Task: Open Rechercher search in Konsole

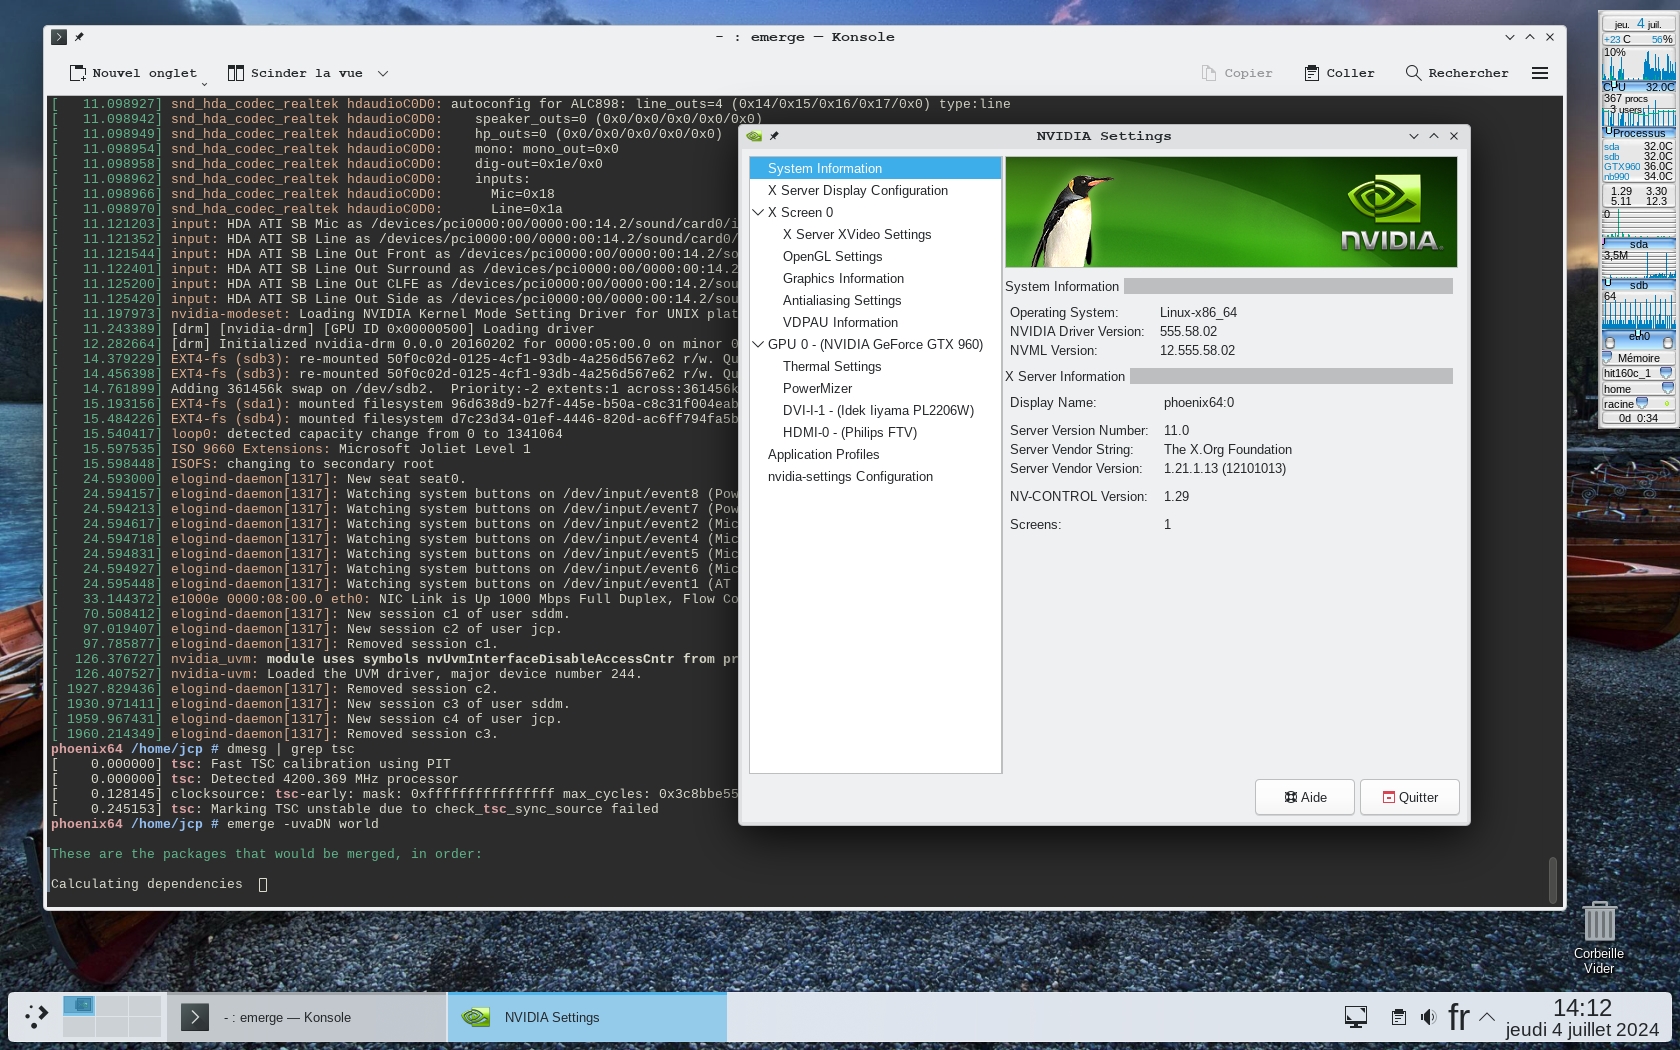Action: click(x=1456, y=73)
